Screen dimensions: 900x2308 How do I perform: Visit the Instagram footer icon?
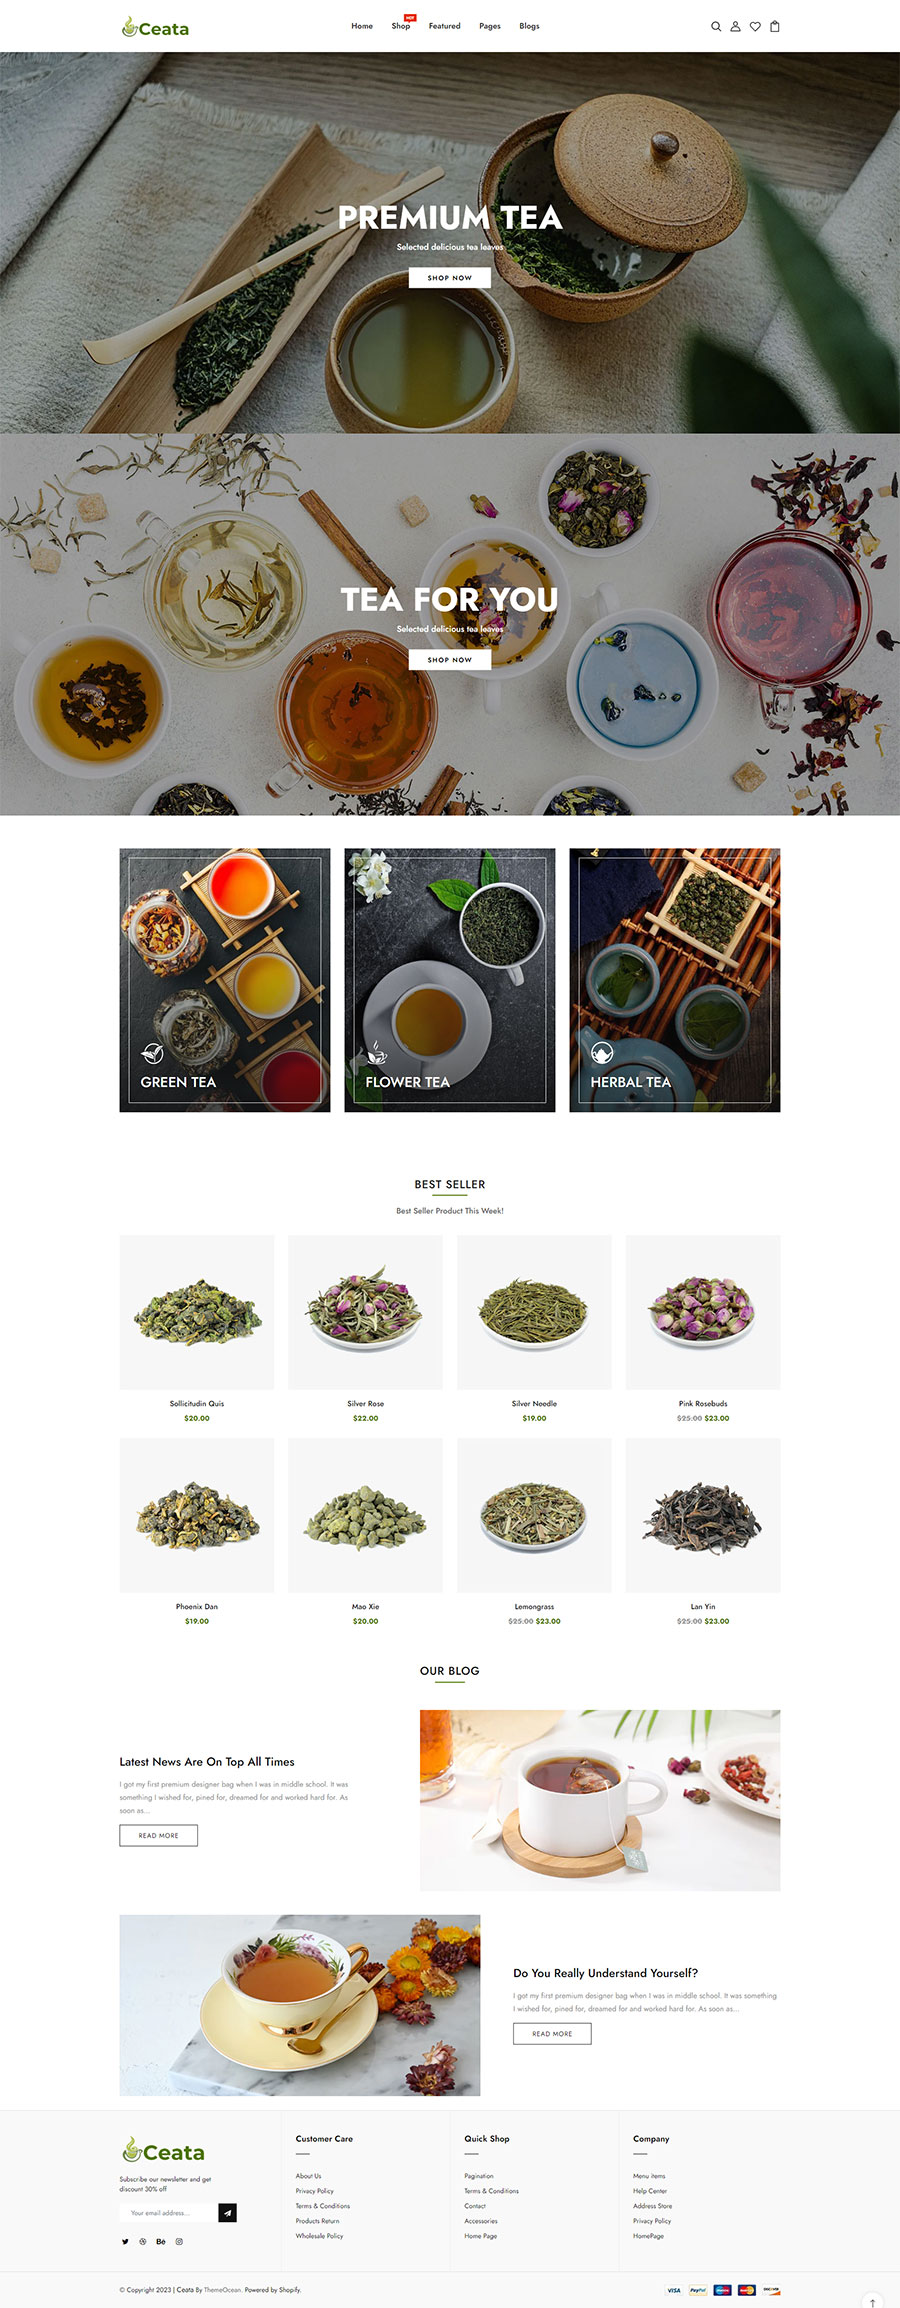coord(180,2241)
